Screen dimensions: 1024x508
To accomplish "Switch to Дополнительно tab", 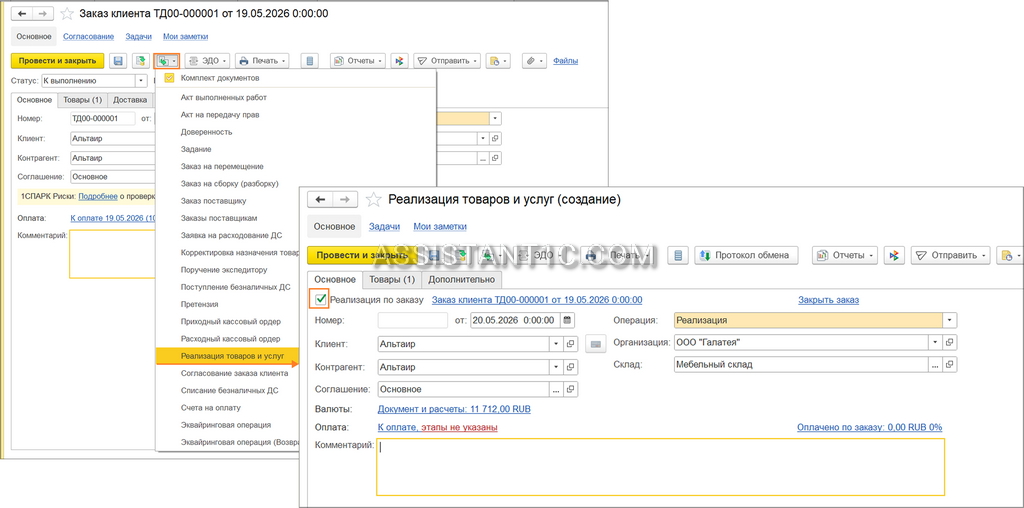I will tap(462, 279).
